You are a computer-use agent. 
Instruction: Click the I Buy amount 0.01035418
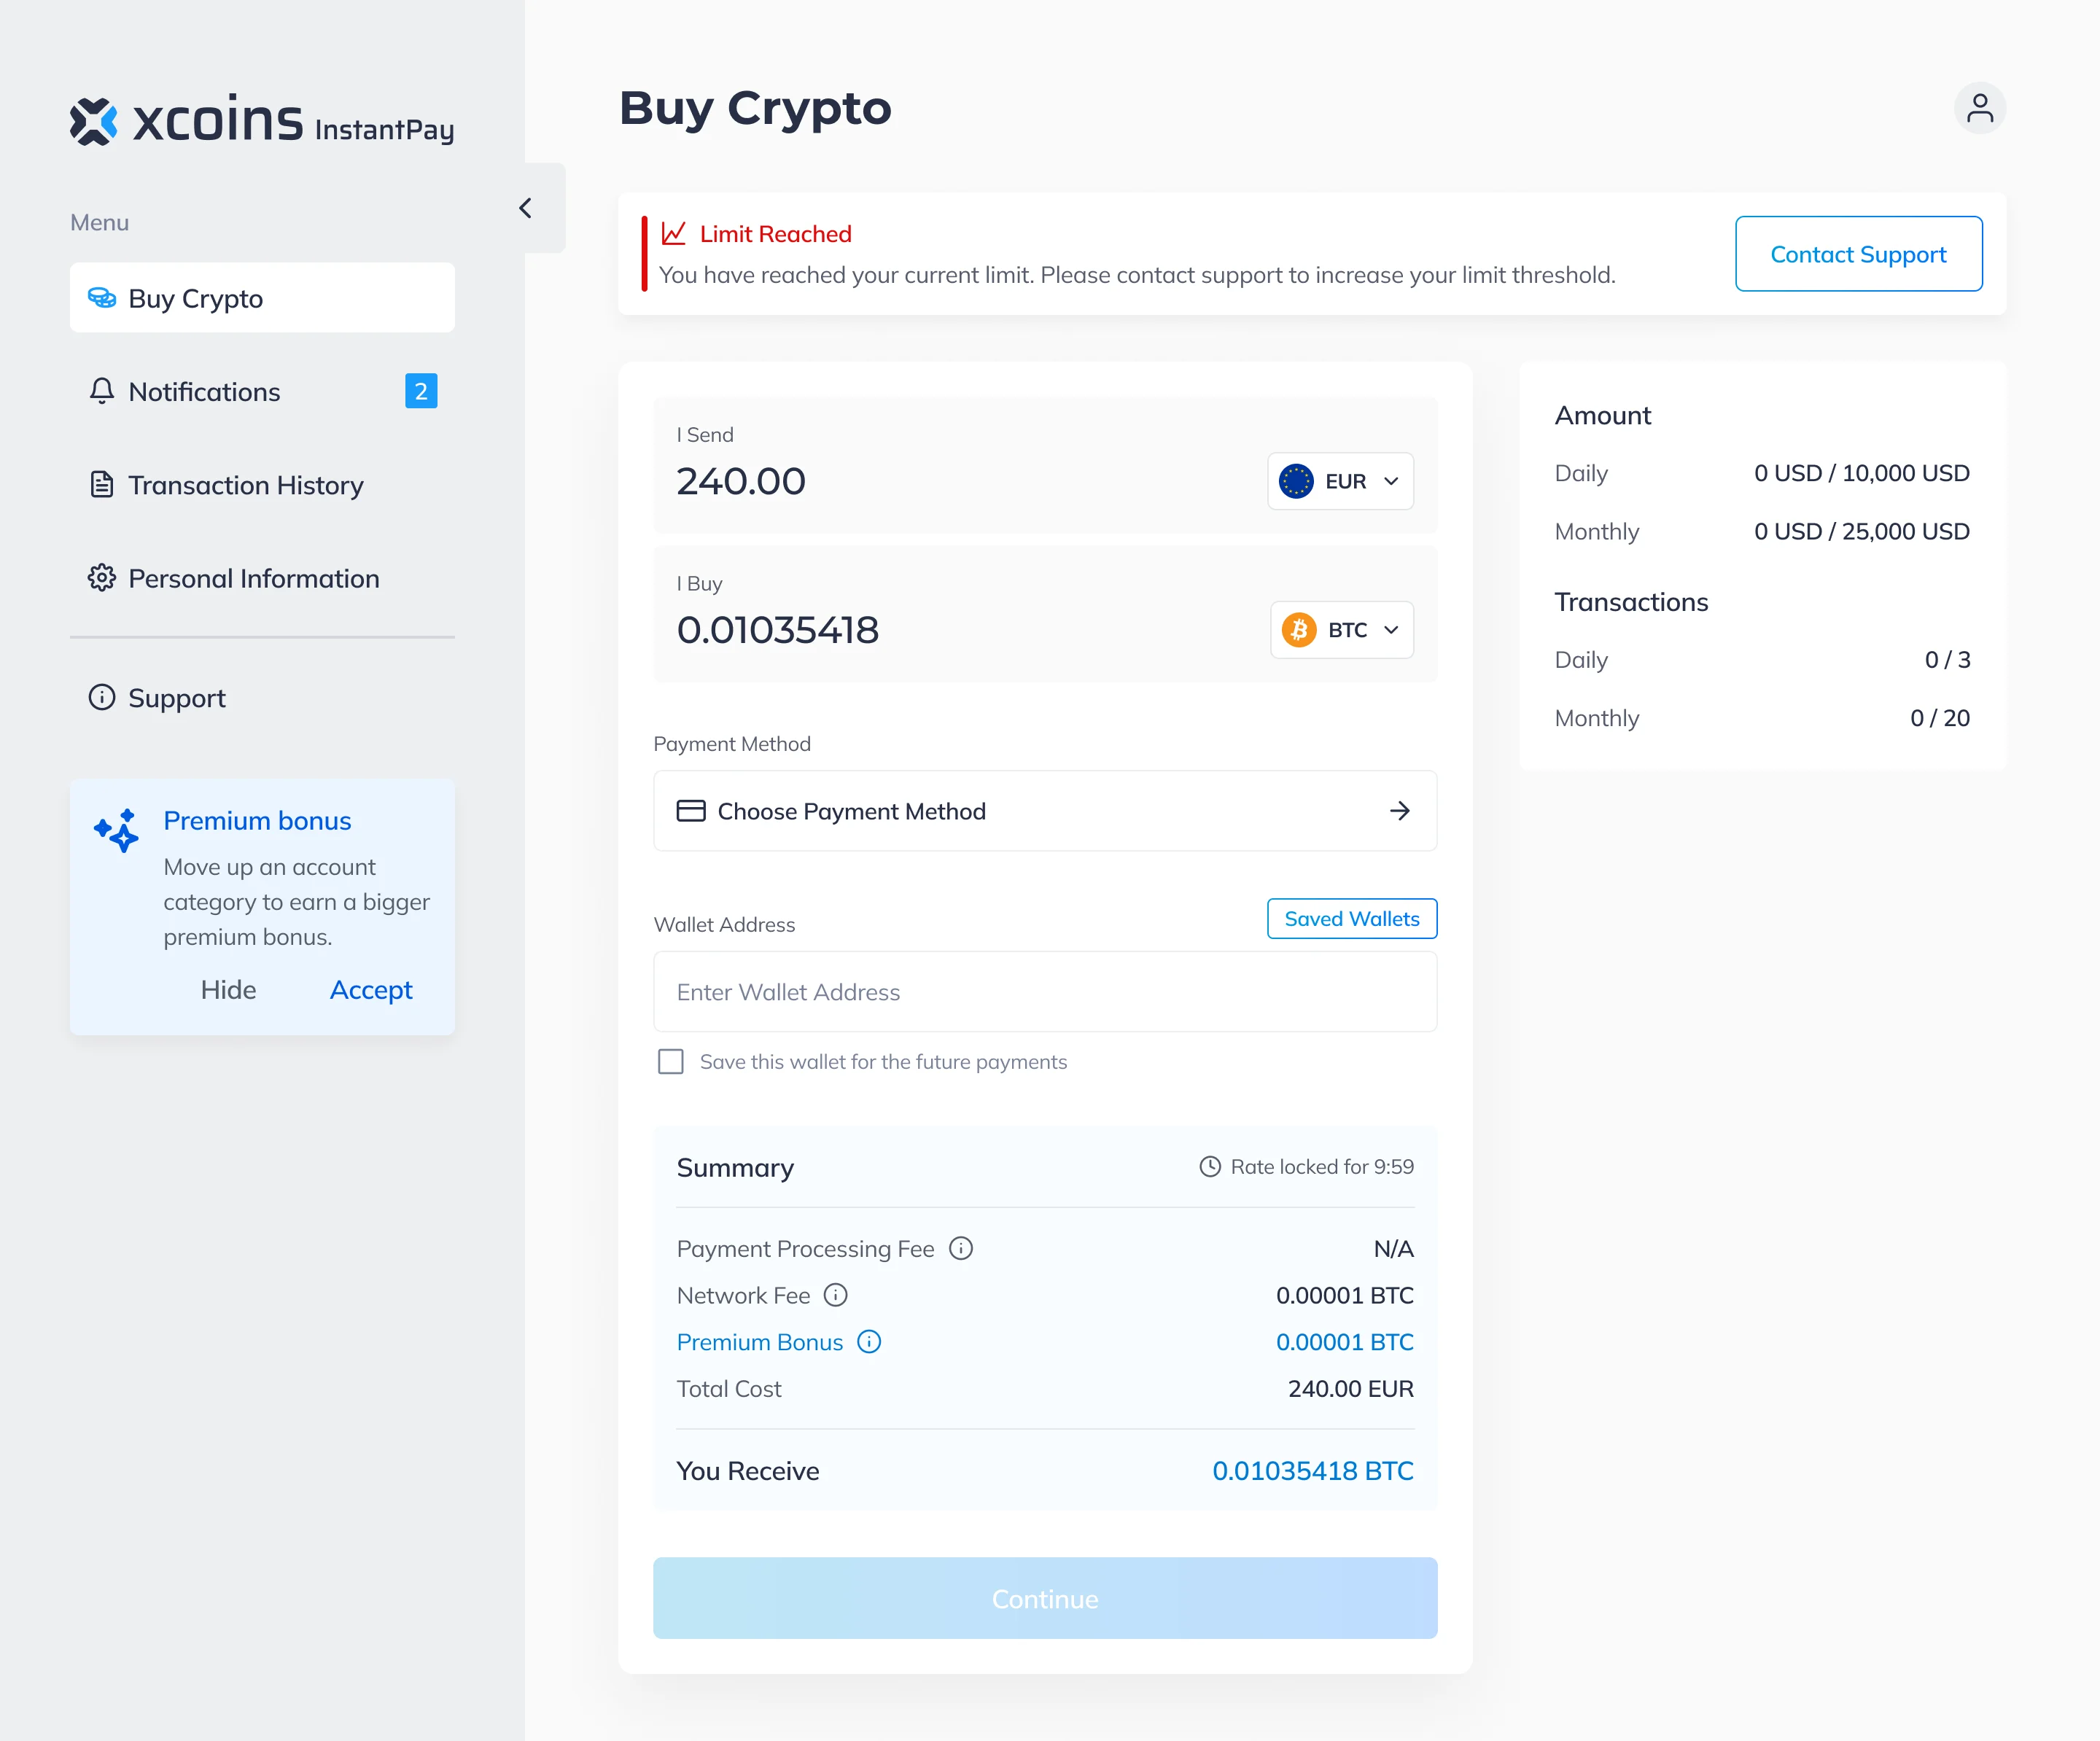tap(778, 630)
